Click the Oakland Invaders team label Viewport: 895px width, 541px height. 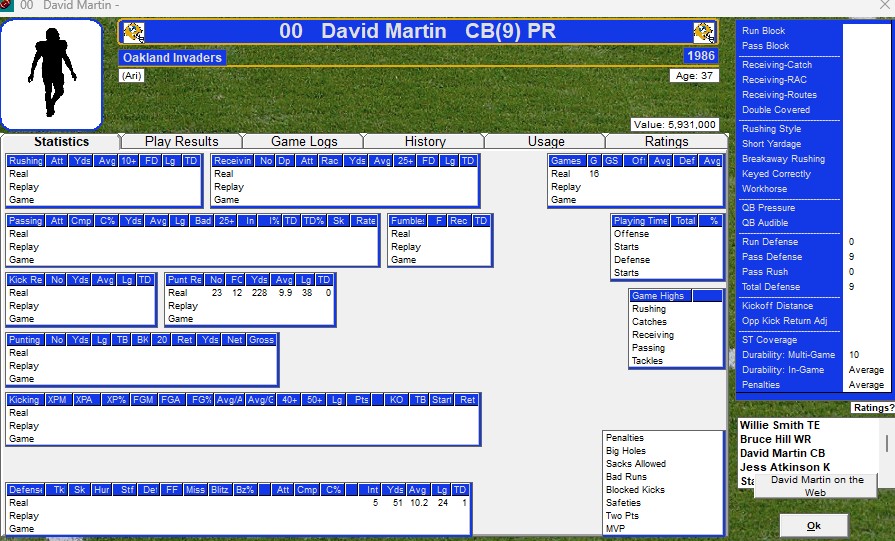(172, 58)
